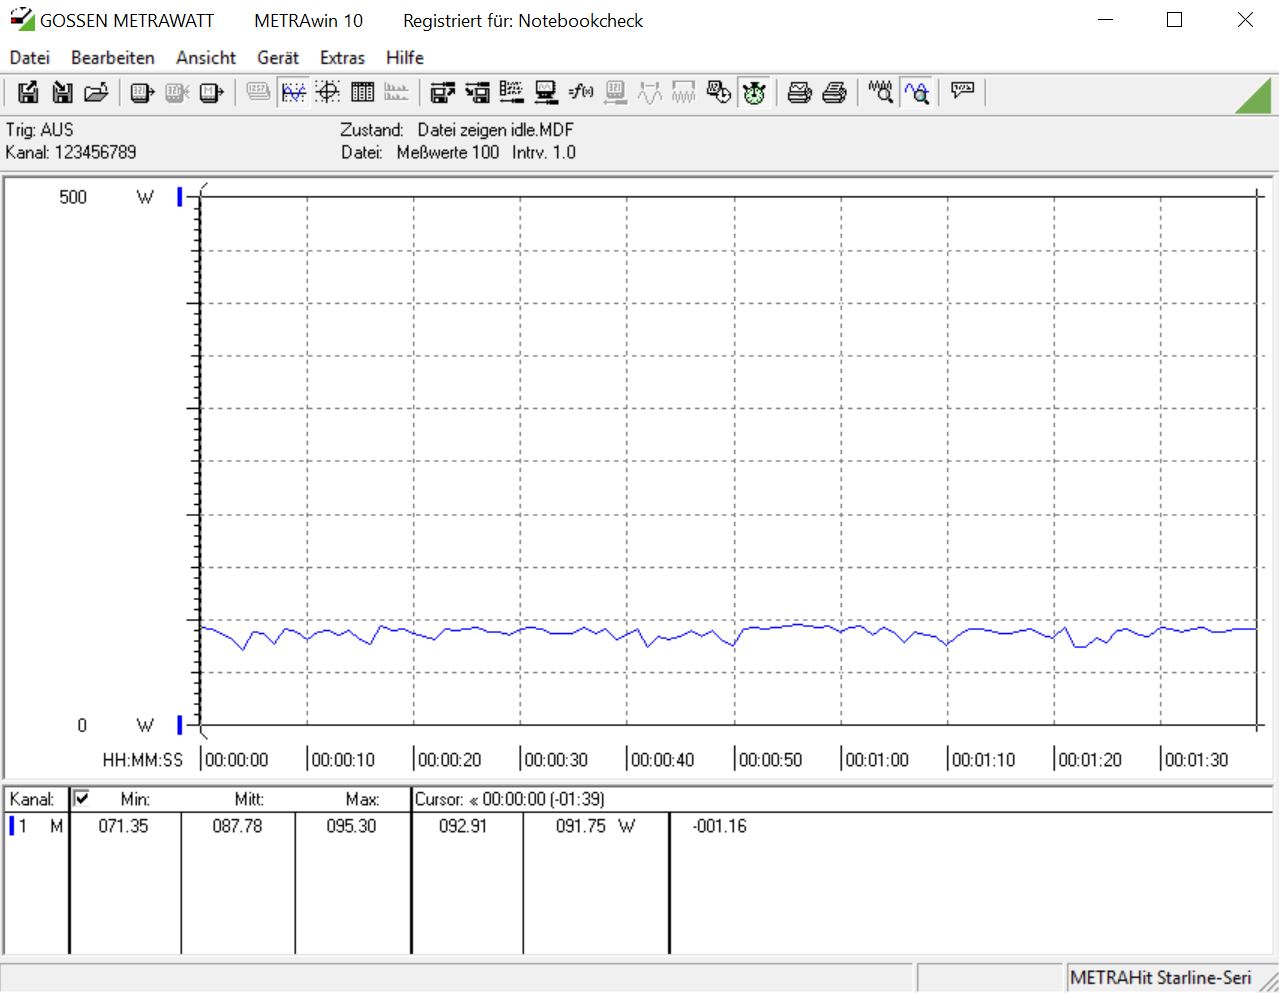Click cursor value 092.91
The image size is (1279, 993).
(463, 826)
